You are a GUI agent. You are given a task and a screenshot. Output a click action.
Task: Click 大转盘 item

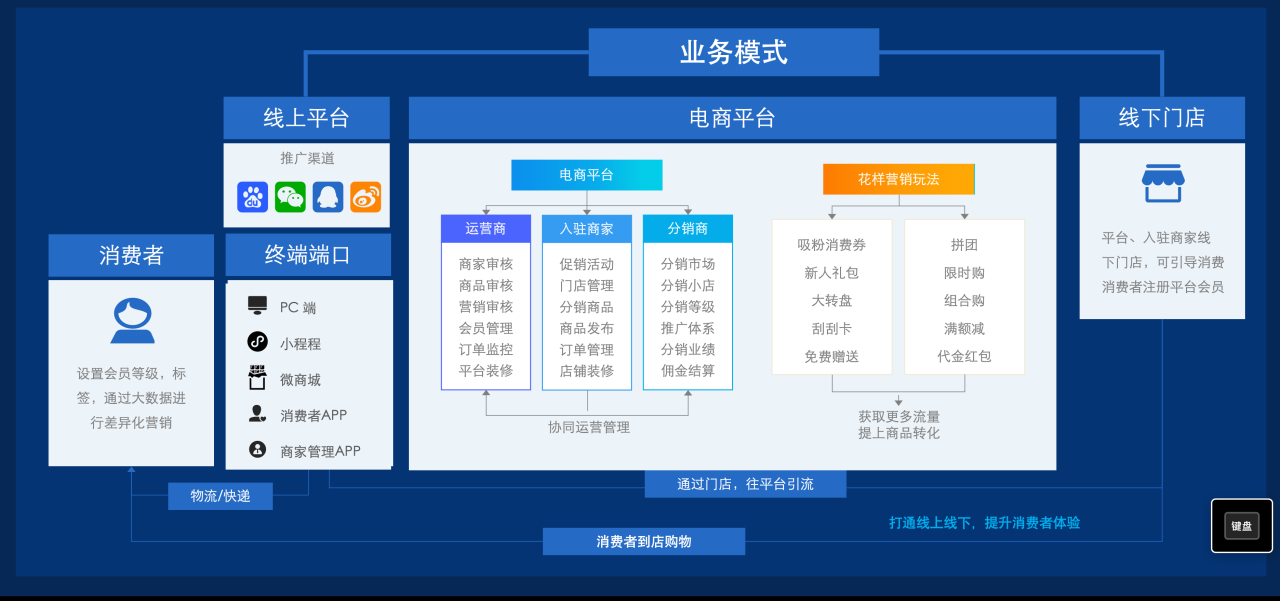(x=832, y=300)
